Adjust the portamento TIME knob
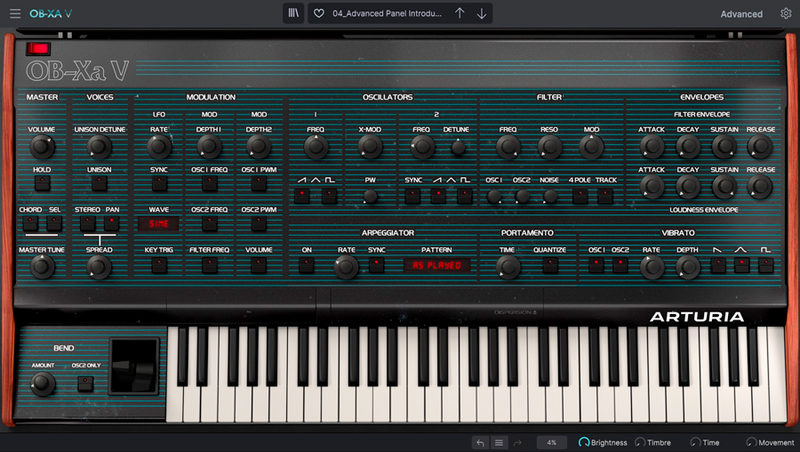 pyautogui.click(x=508, y=266)
